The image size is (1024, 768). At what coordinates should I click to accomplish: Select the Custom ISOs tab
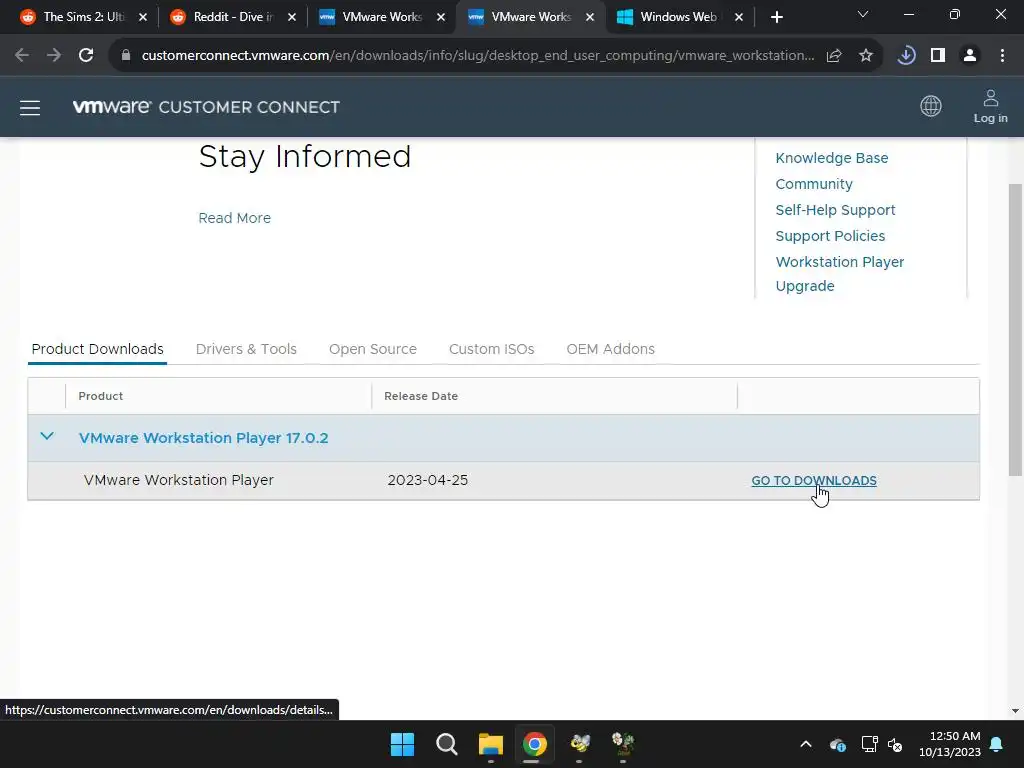492,349
